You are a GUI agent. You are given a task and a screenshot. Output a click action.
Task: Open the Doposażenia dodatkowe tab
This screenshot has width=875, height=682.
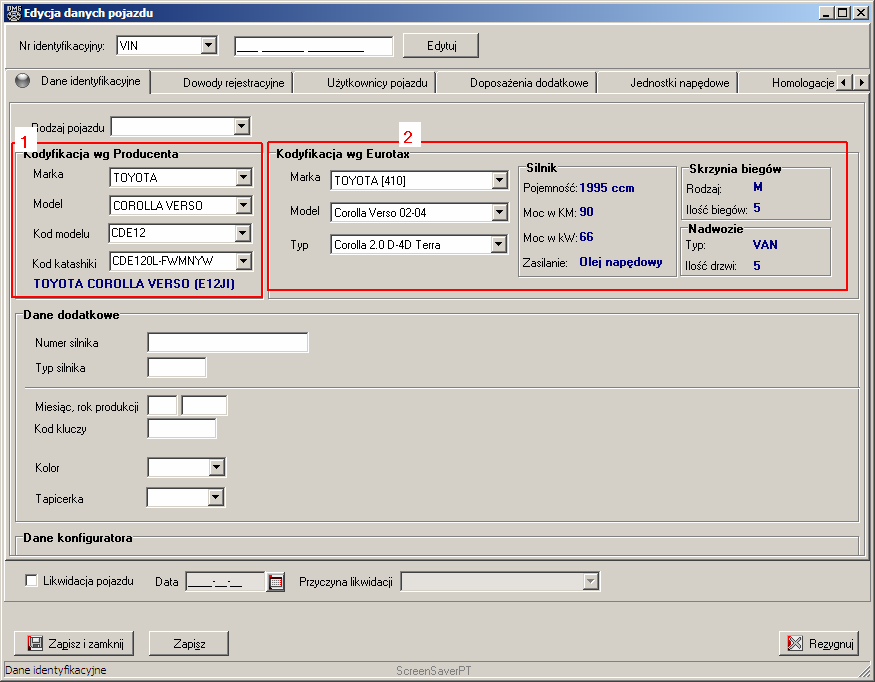pyautogui.click(x=529, y=83)
